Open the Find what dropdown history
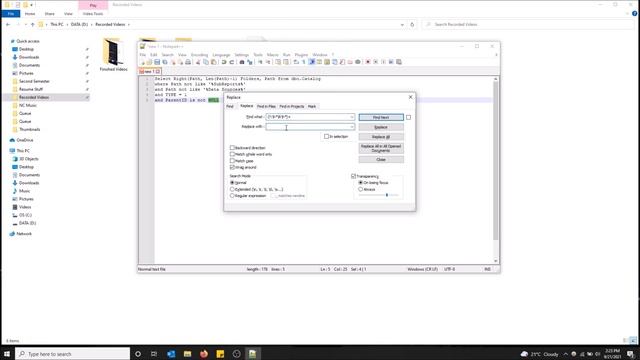 click(351, 117)
